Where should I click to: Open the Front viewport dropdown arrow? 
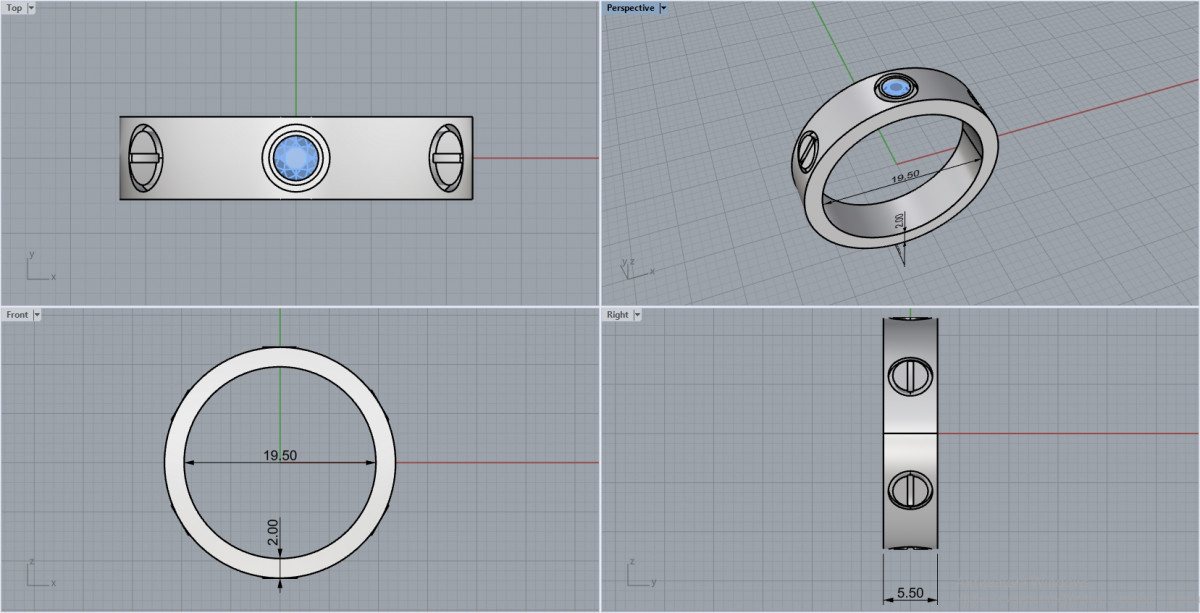click(37, 315)
